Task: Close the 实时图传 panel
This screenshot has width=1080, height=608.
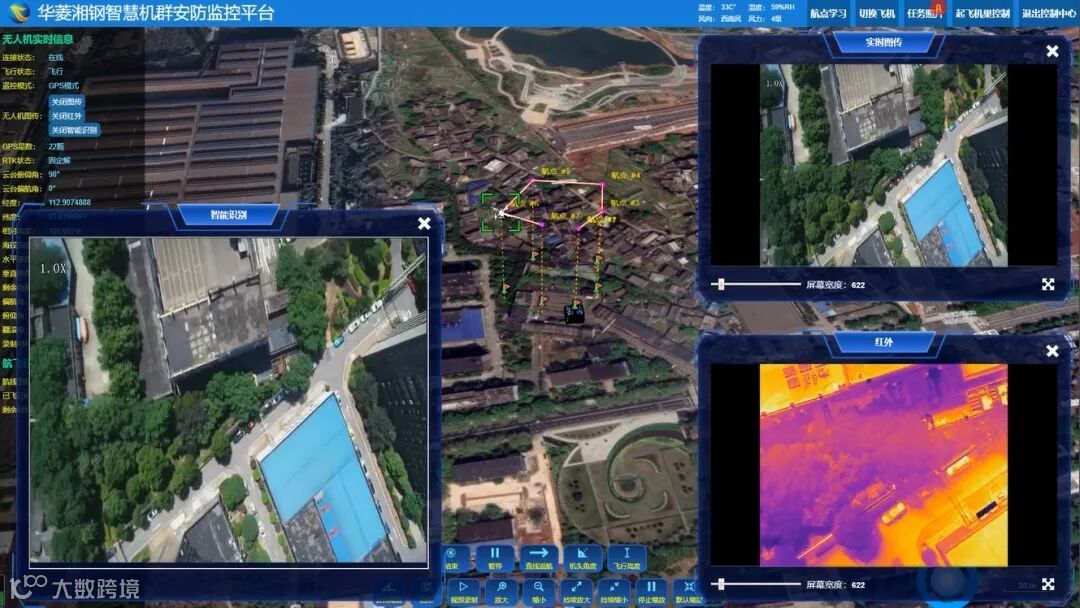Action: pos(1052,51)
